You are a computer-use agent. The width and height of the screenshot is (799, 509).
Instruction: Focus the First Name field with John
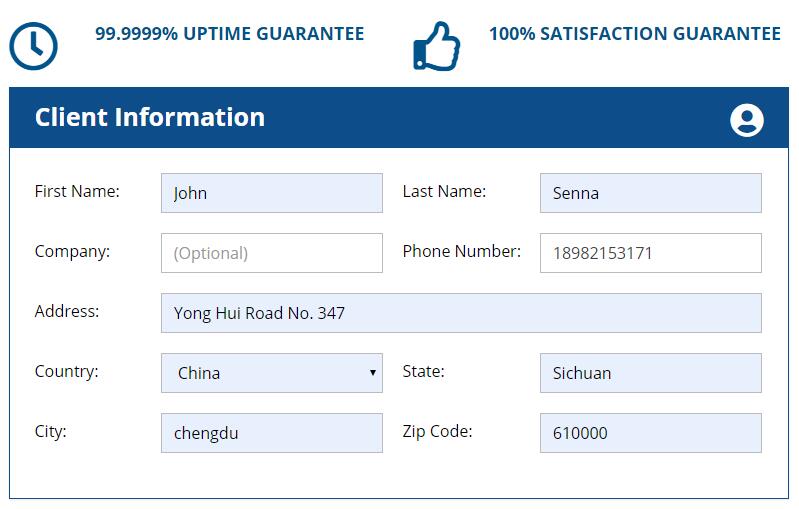click(x=272, y=193)
